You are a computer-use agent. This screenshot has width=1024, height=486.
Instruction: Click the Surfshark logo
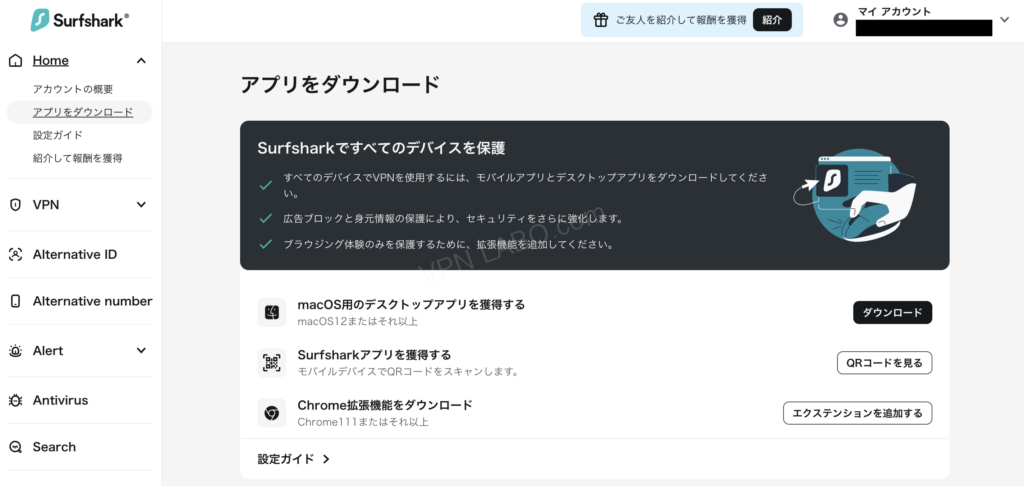[80, 20]
